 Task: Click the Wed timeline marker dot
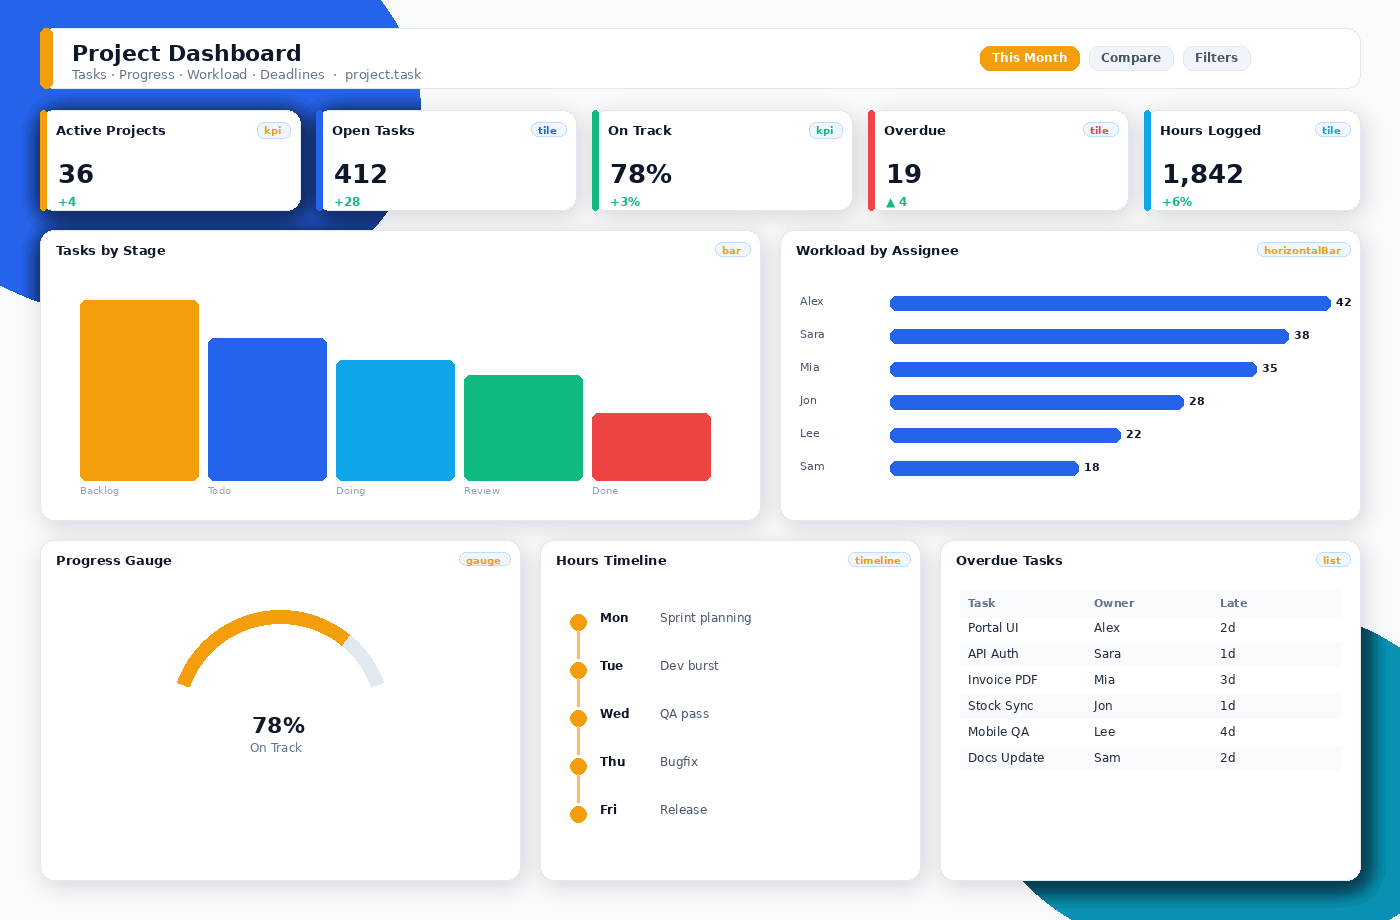[578, 718]
